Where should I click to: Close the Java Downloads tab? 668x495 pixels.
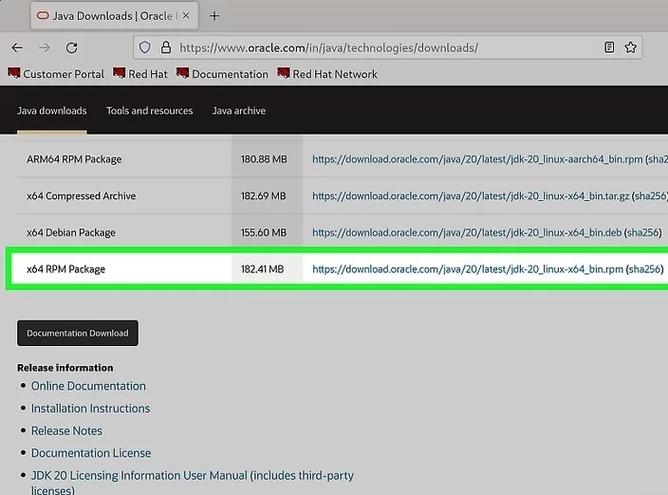186,16
